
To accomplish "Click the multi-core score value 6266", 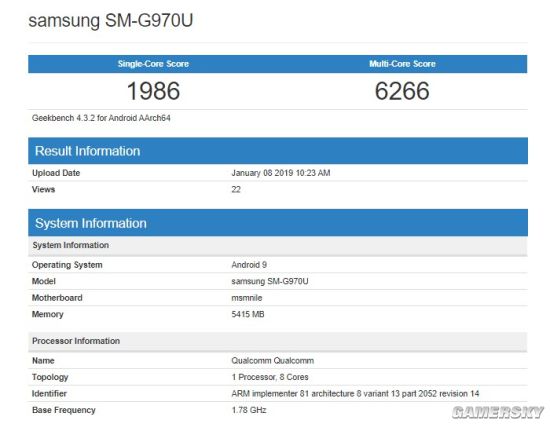I will click(402, 91).
